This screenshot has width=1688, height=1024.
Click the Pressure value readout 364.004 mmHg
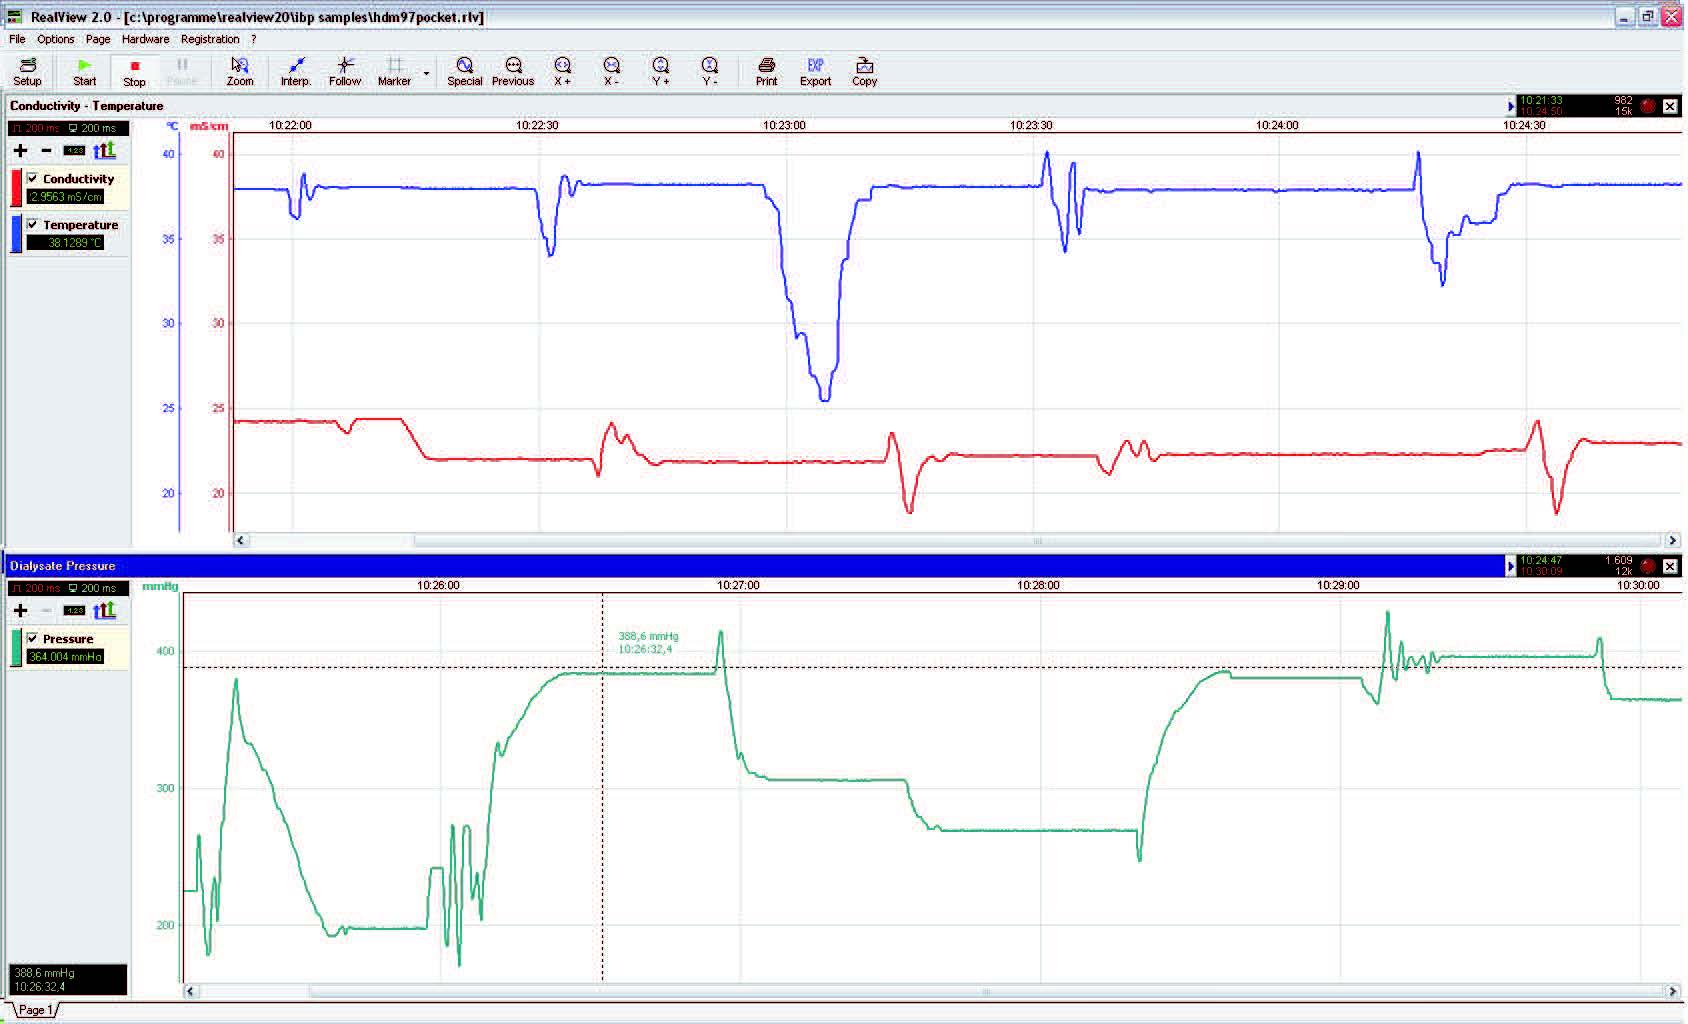click(x=66, y=657)
